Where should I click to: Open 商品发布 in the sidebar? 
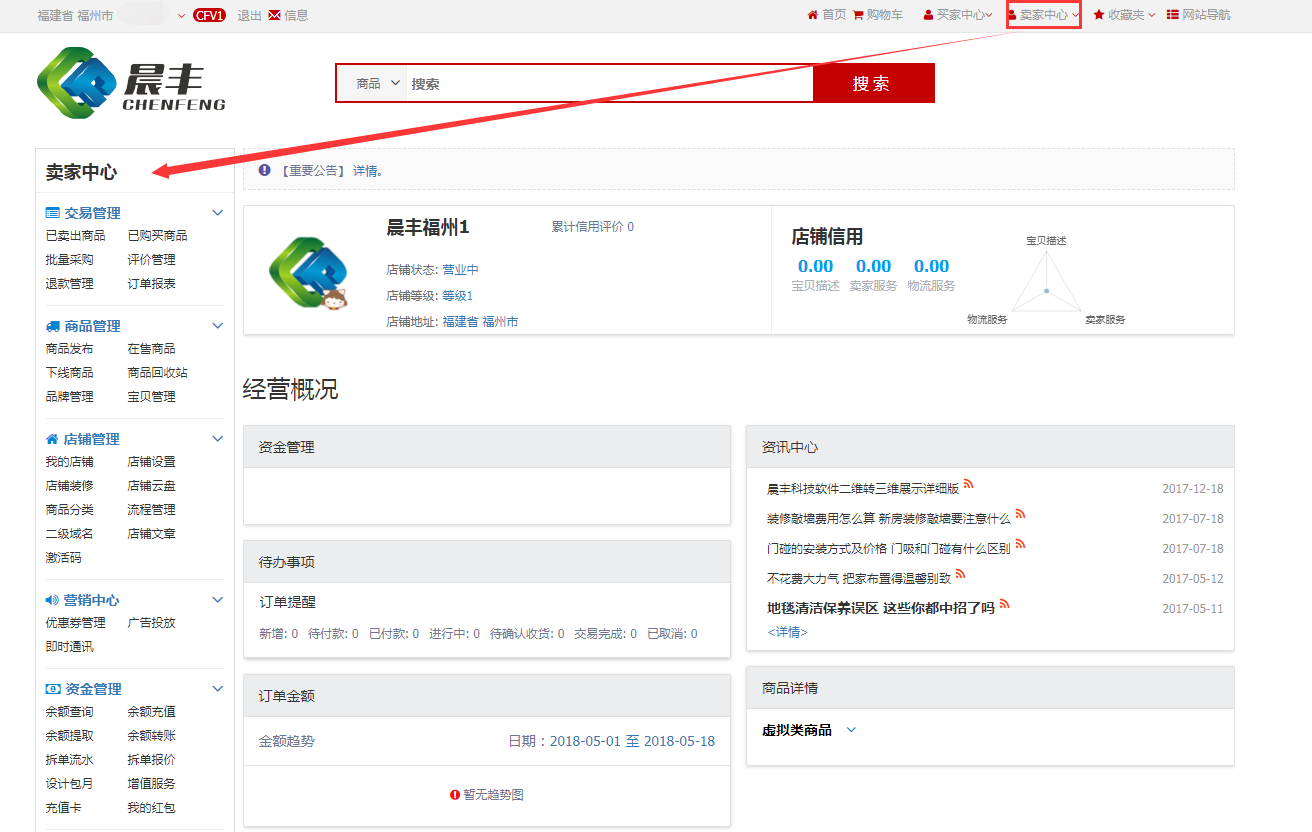click(70, 349)
